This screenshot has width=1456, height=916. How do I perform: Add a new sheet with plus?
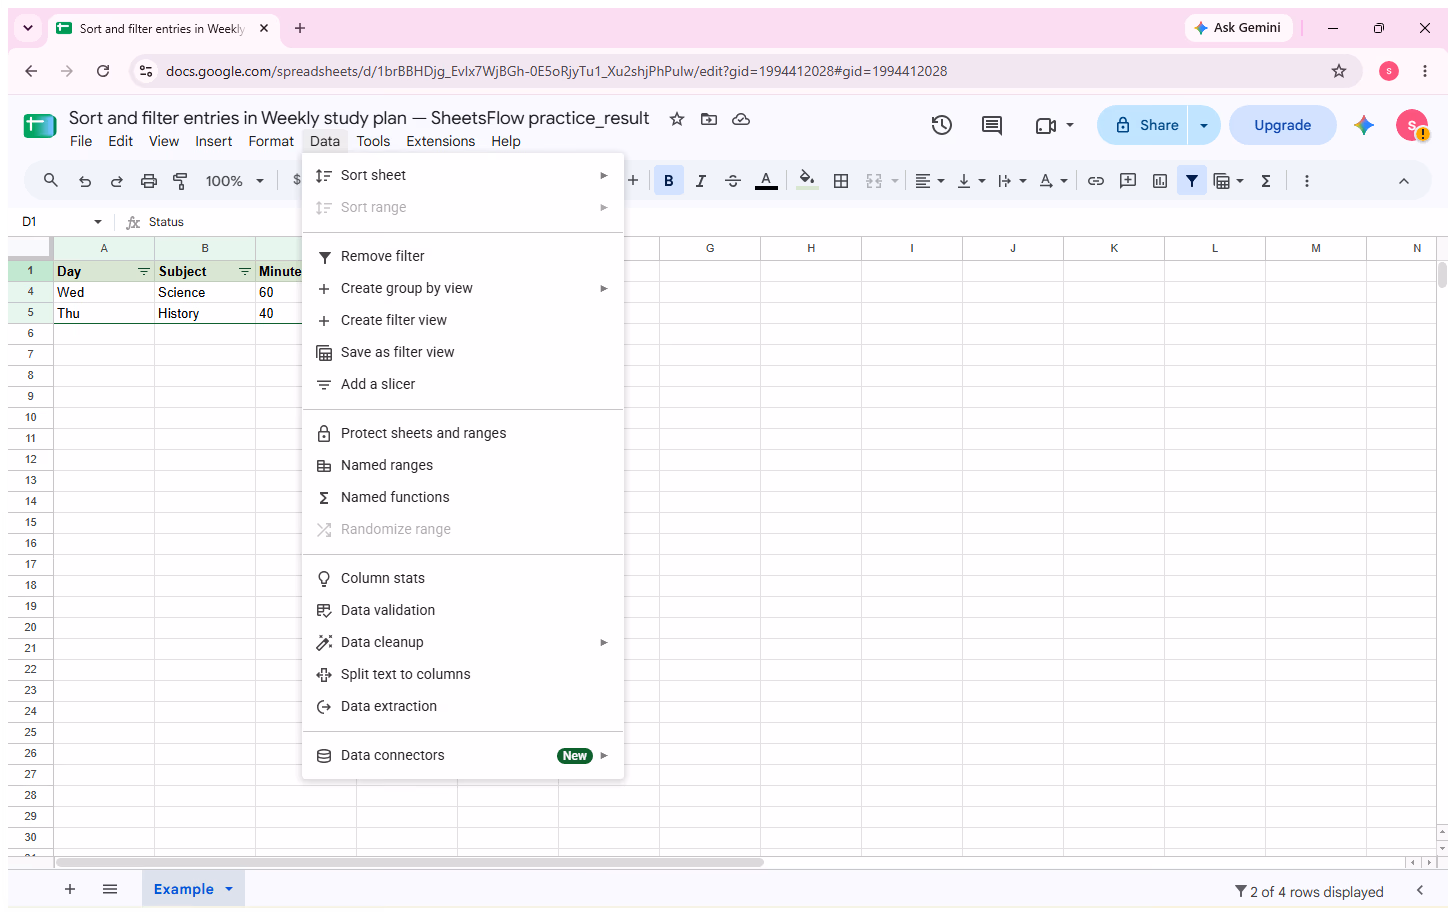point(70,889)
